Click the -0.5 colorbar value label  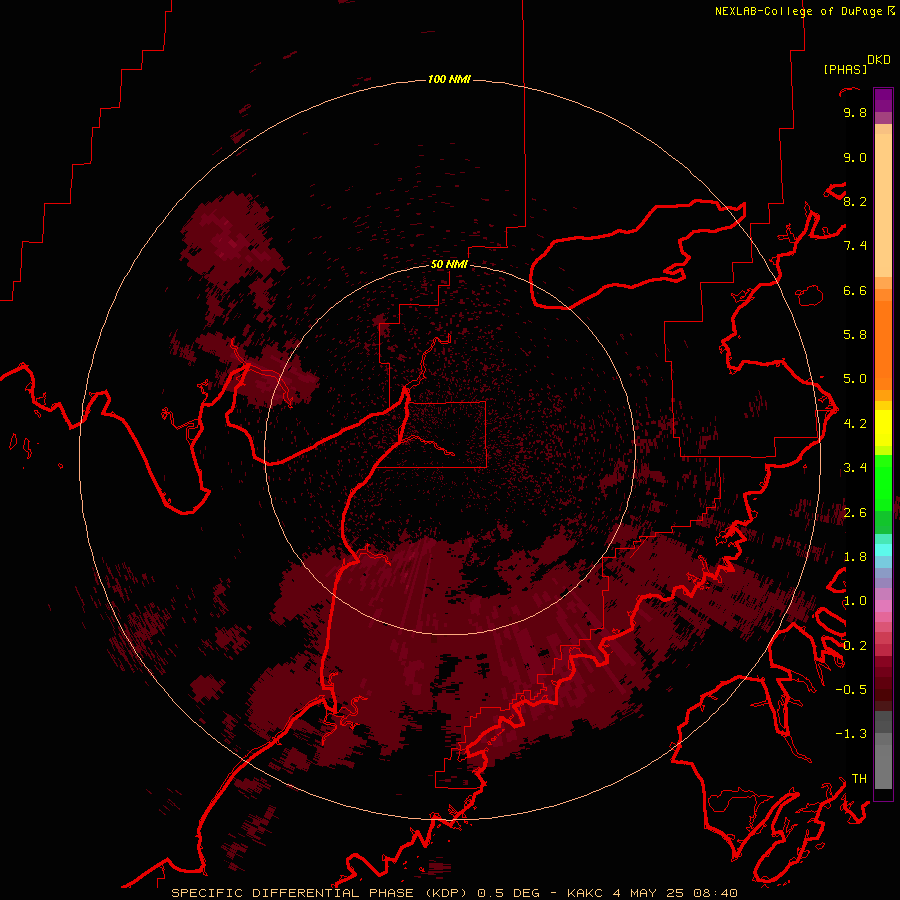tap(851, 690)
